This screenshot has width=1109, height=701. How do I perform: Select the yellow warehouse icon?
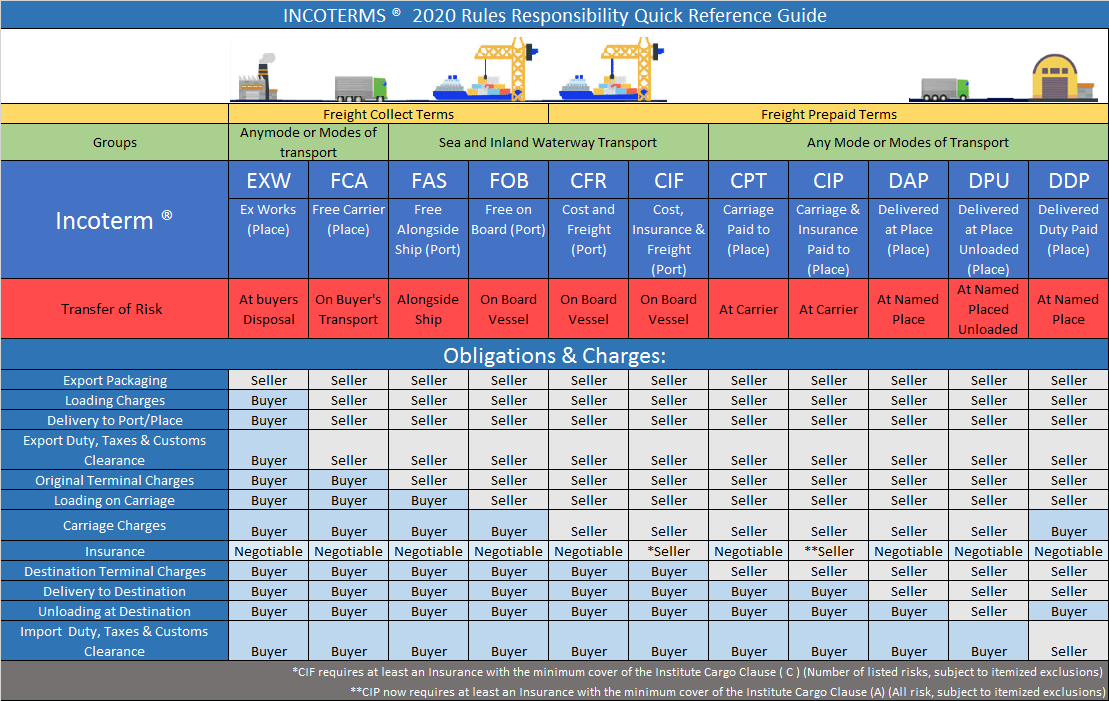1064,78
